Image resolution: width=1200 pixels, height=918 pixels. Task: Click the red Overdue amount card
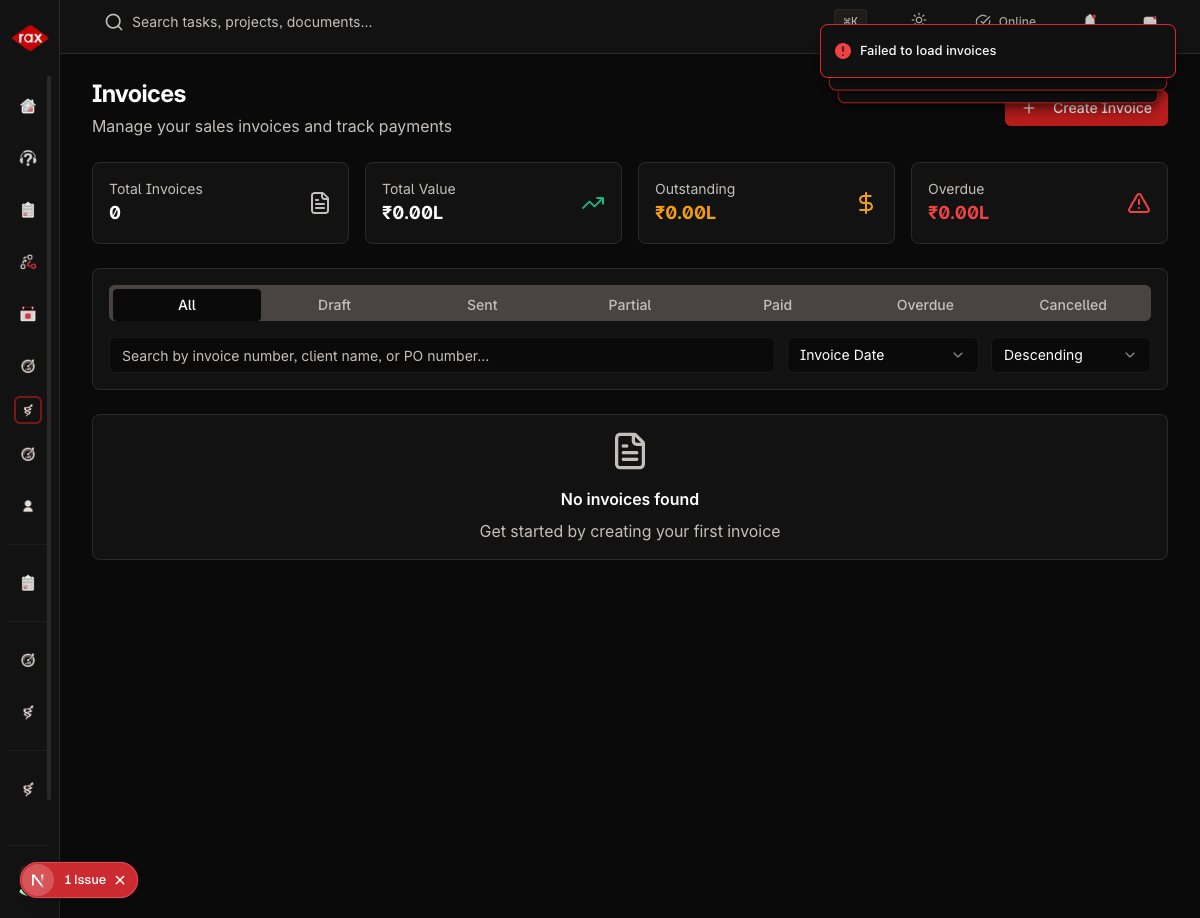click(x=1039, y=203)
